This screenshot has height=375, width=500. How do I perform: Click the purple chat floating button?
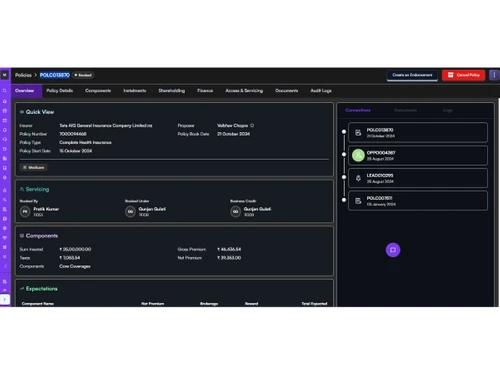point(393,250)
